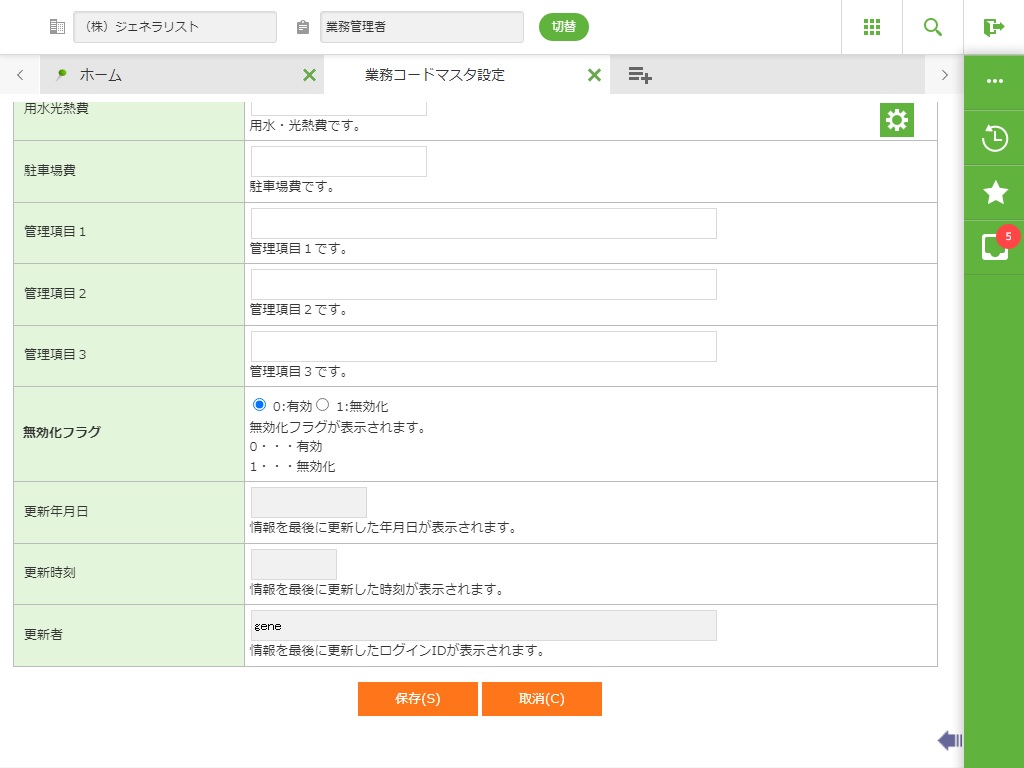Switch to the ホーム tab

100,75
